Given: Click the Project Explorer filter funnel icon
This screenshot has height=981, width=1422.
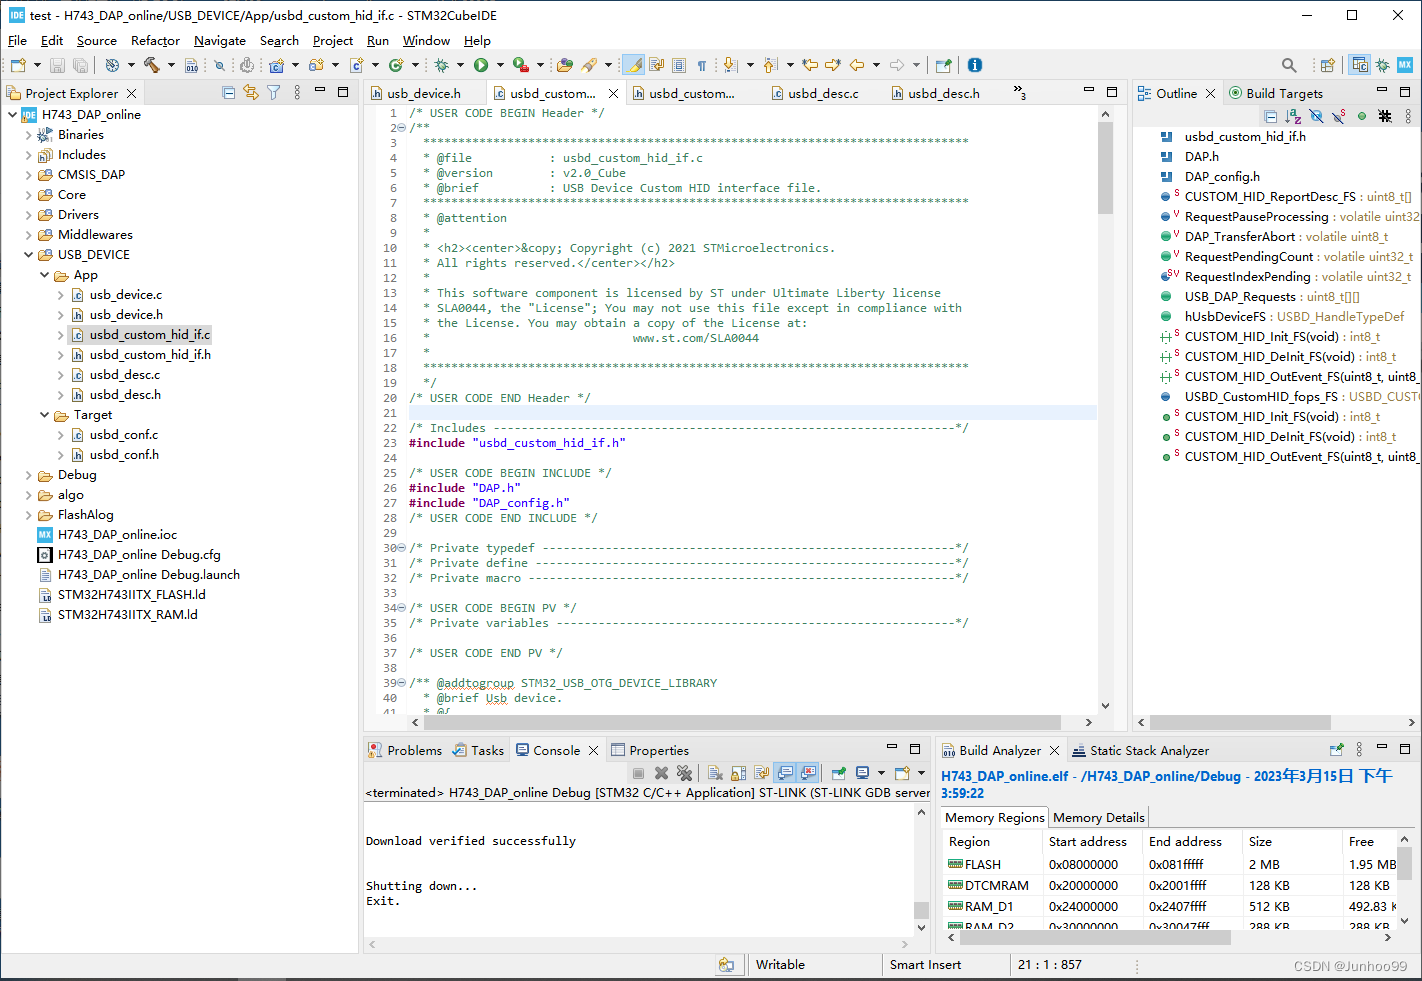Looking at the screenshot, I should point(273,93).
